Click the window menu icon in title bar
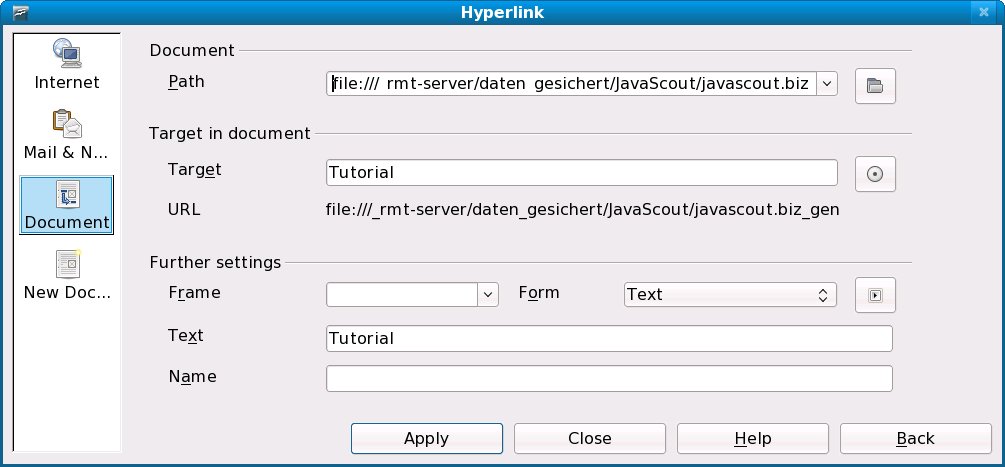 (15, 12)
